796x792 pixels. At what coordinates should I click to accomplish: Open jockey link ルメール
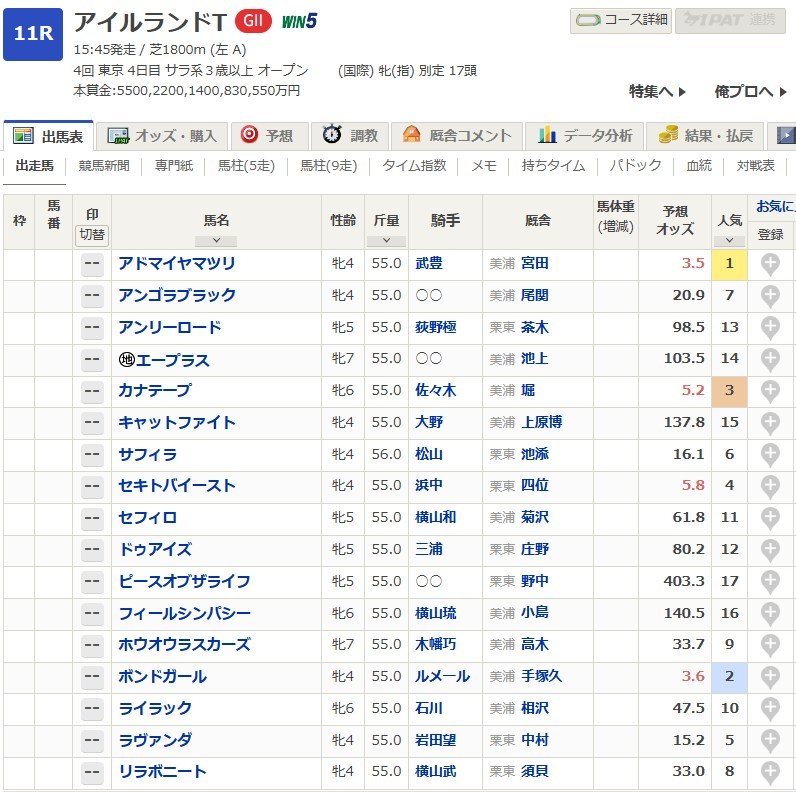coord(442,677)
